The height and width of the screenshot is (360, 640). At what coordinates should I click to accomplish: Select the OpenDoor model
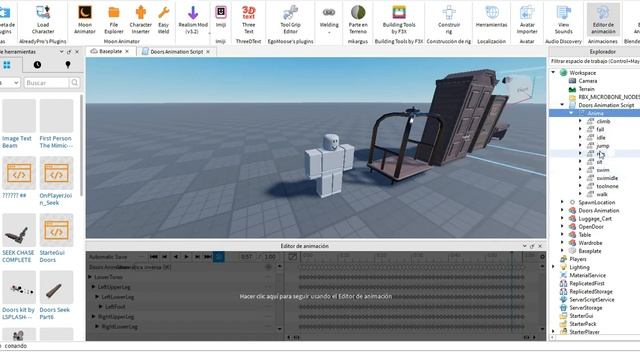[x=591, y=227]
